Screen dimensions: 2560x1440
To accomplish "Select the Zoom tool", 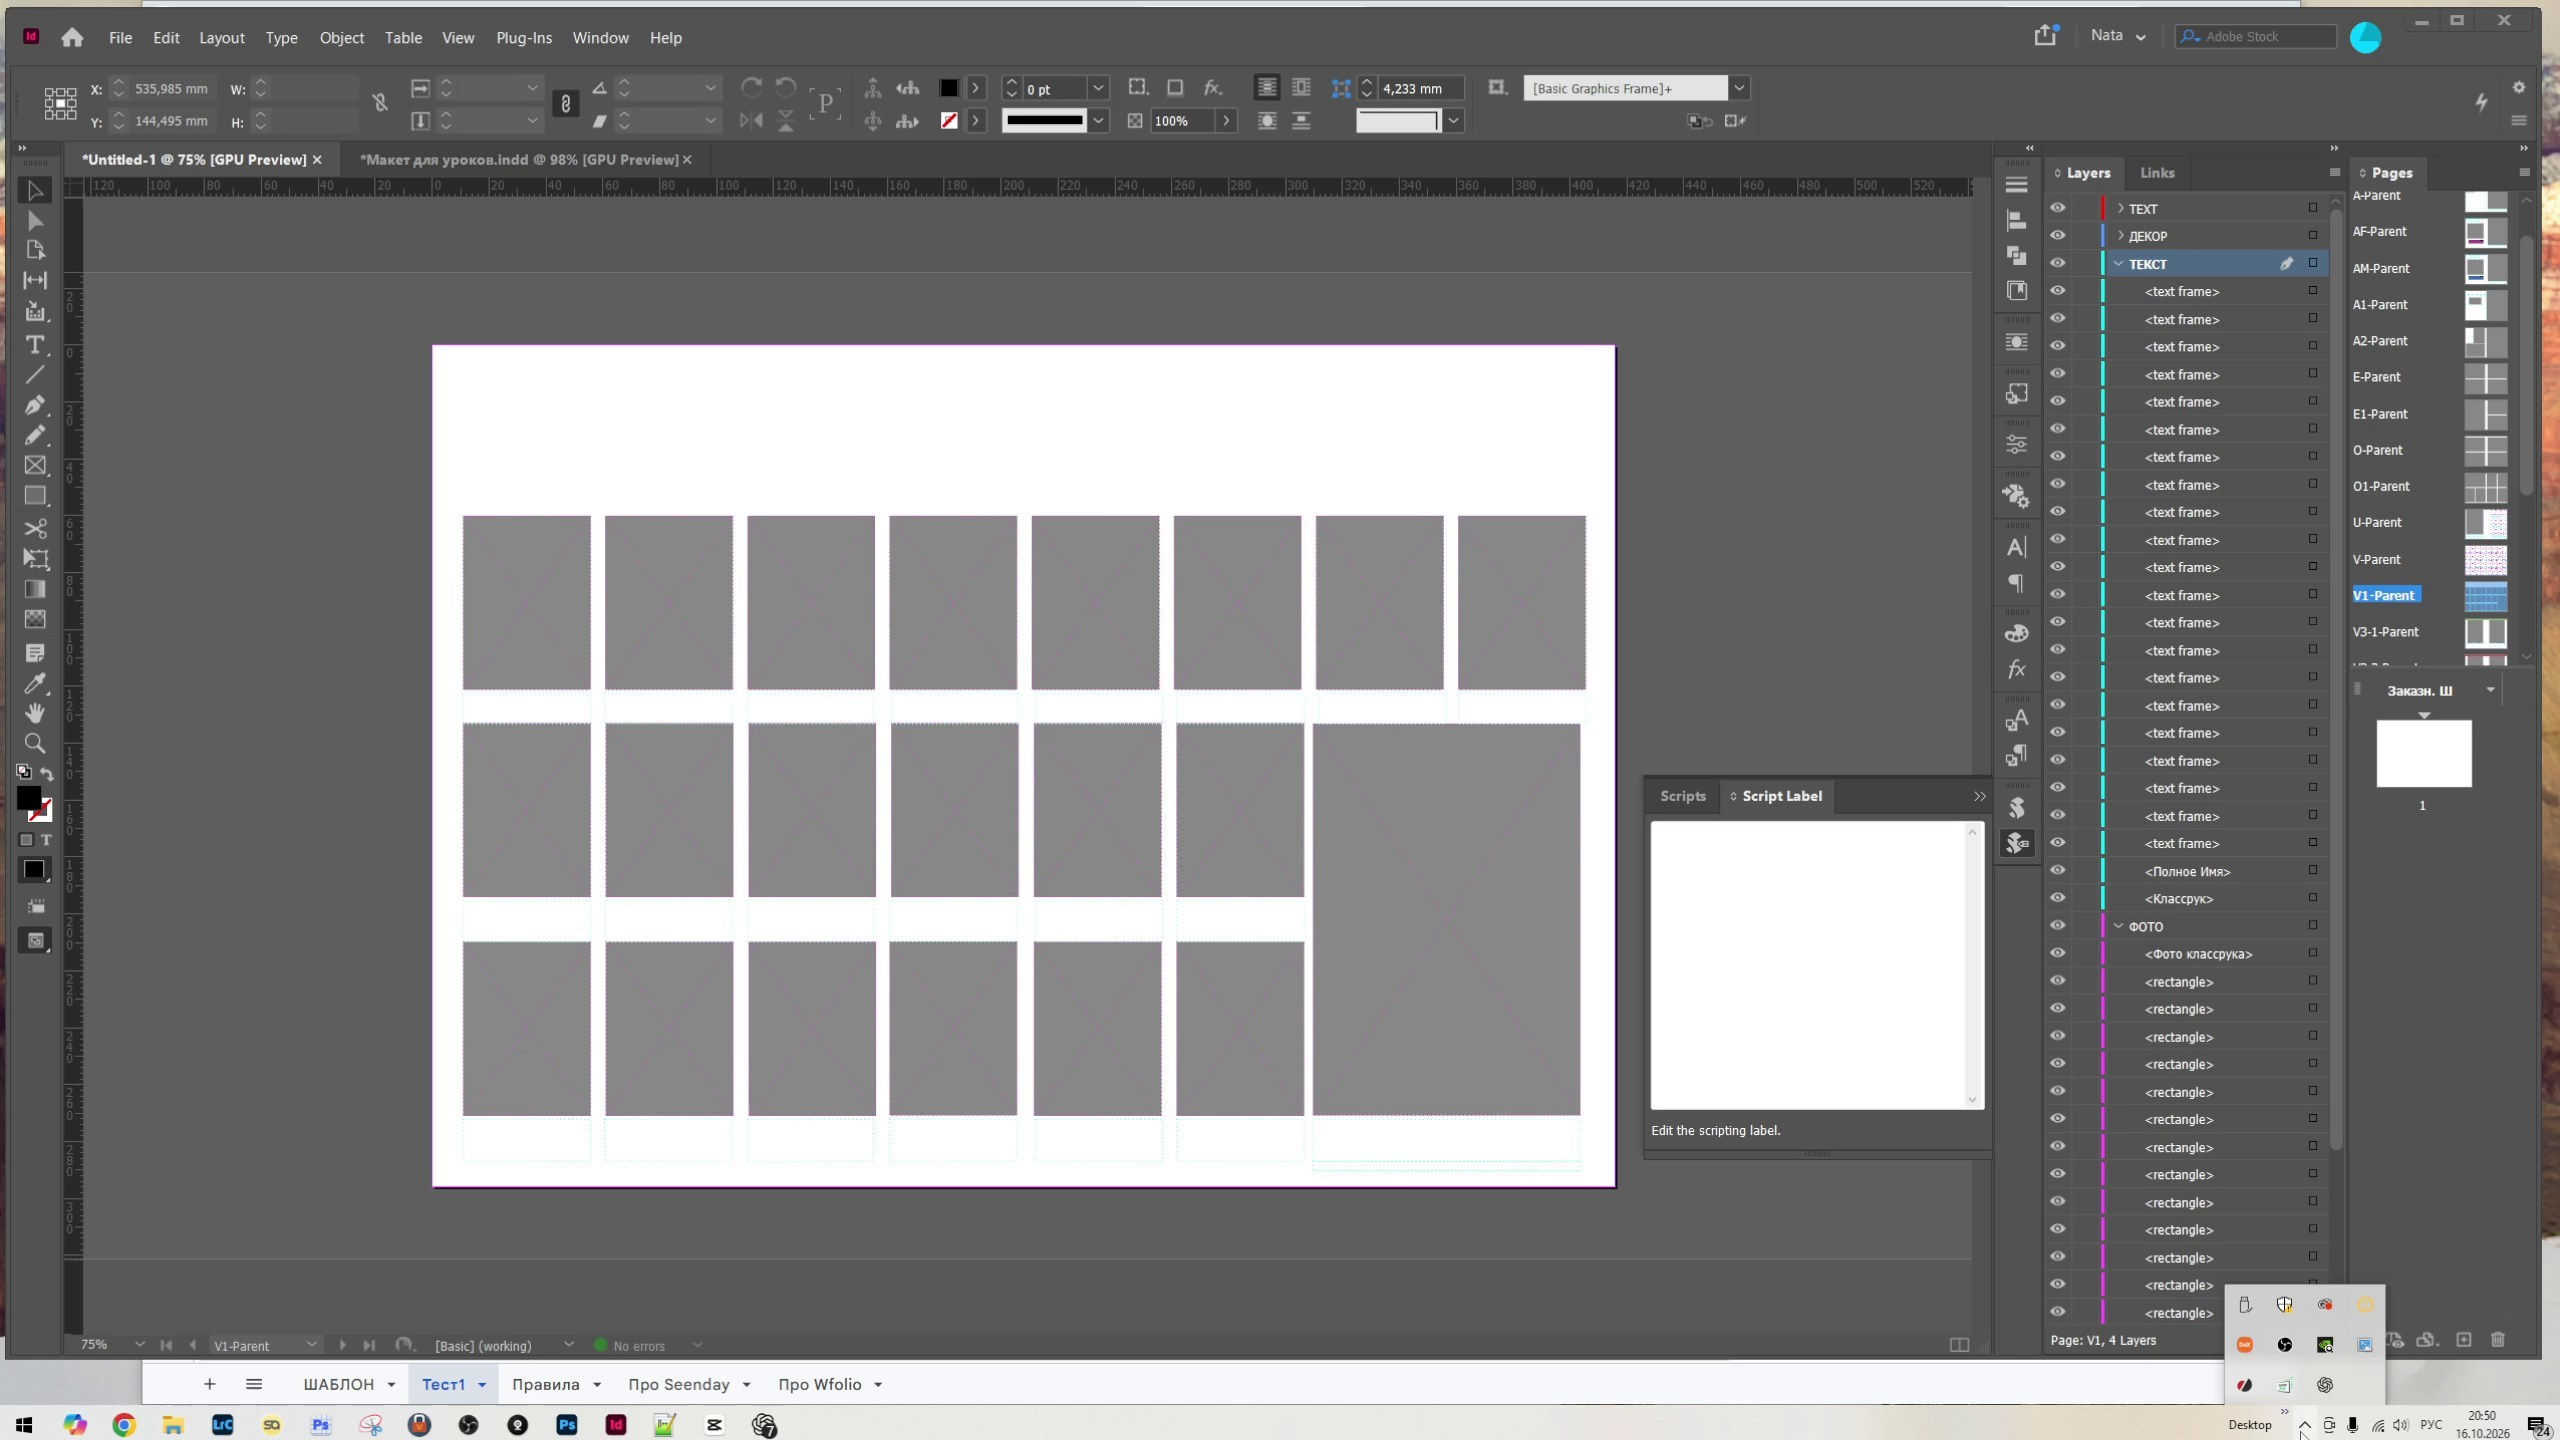I will [35, 743].
